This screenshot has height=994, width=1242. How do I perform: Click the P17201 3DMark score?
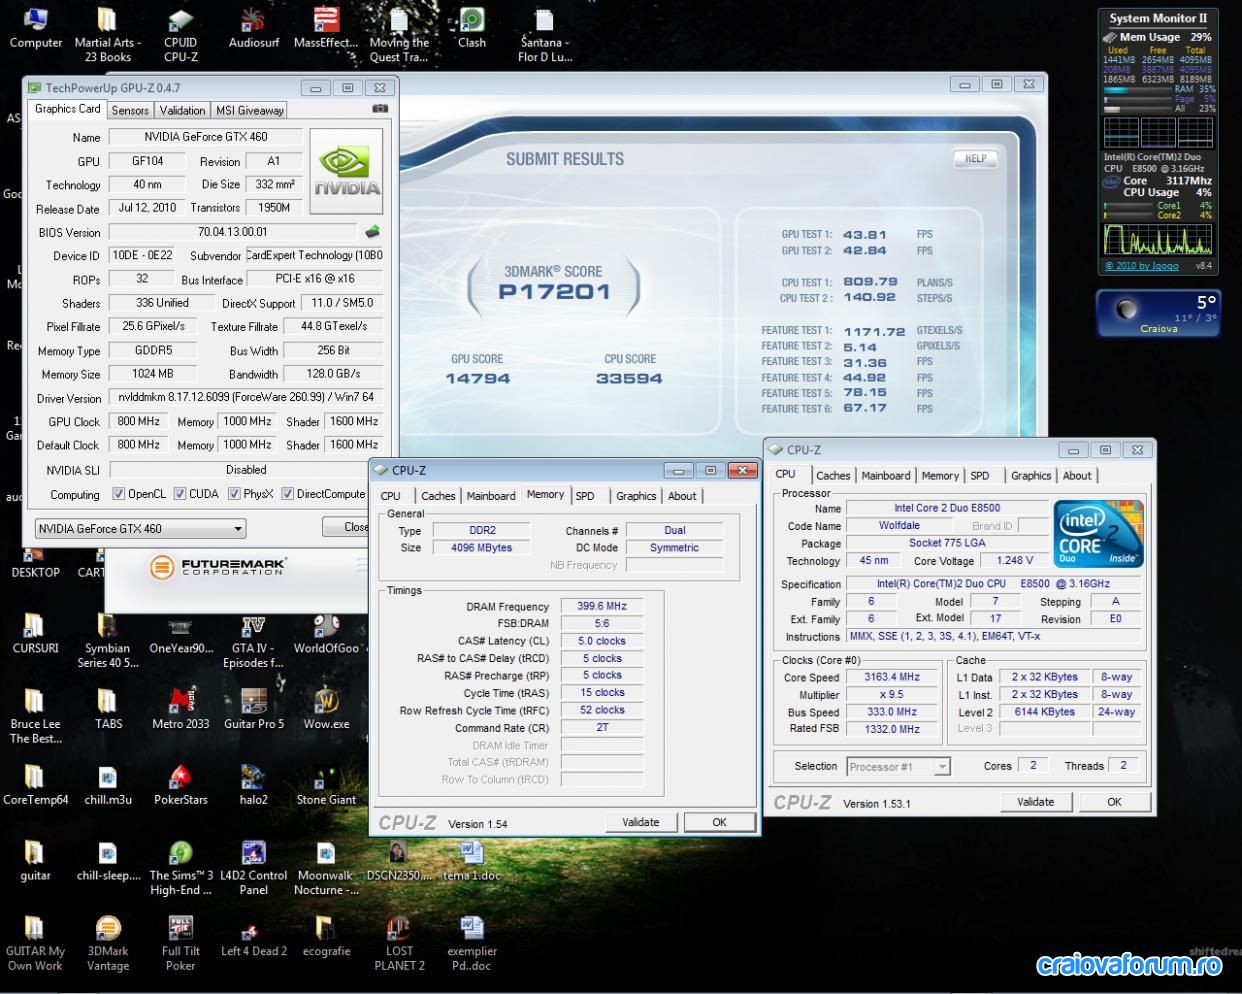point(554,292)
